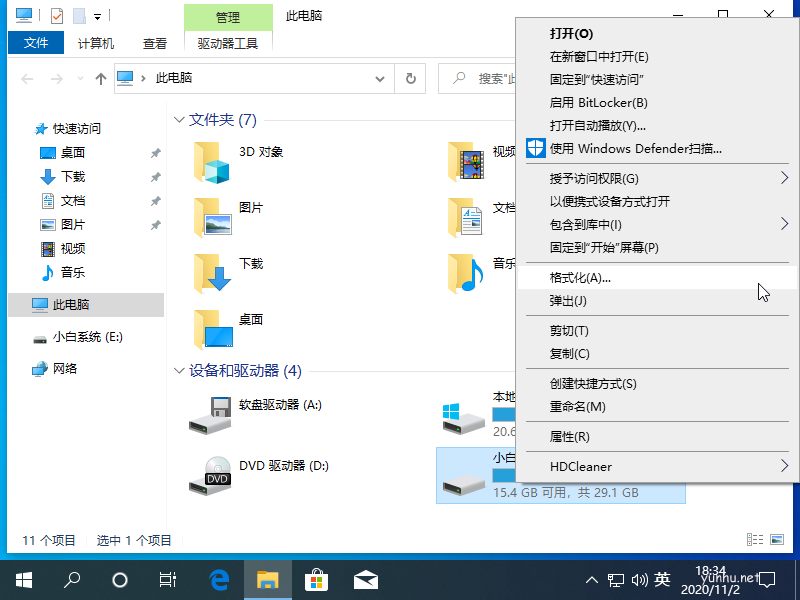Switch to the 查看 ribbon tab
Image resolution: width=800 pixels, height=600 pixels.
click(154, 43)
